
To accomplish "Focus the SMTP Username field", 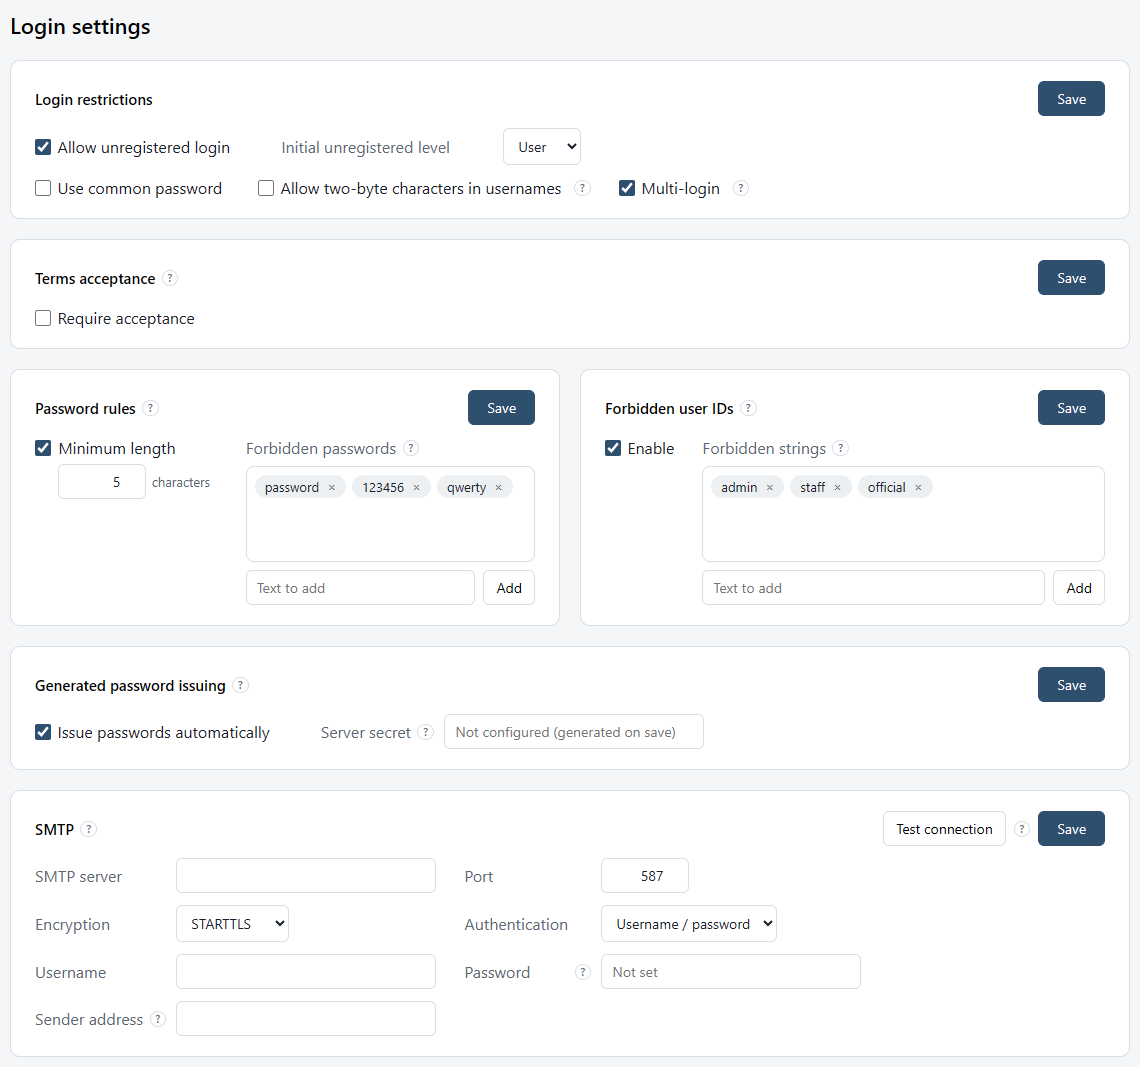I will coord(306,972).
